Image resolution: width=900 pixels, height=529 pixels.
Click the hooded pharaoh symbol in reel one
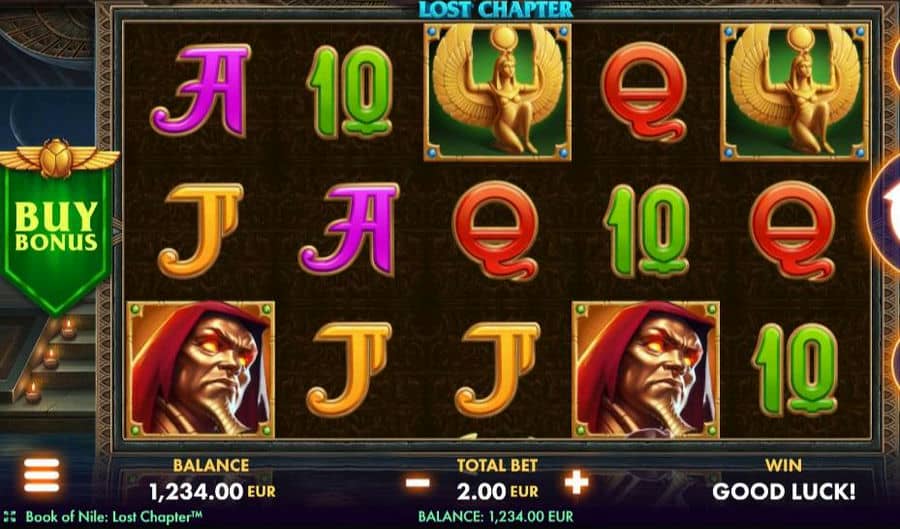click(x=200, y=369)
